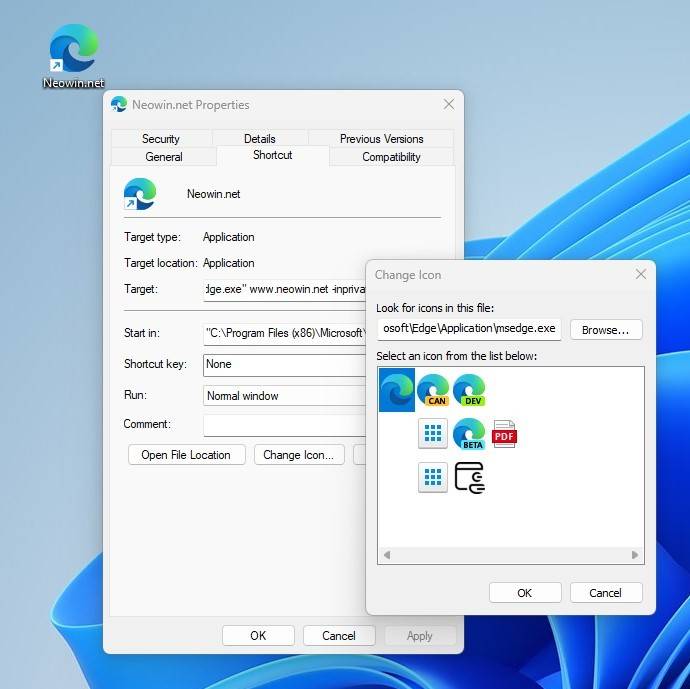Click the icon list's left scroll arrow
Image resolution: width=690 pixels, height=689 pixels.
(x=387, y=555)
